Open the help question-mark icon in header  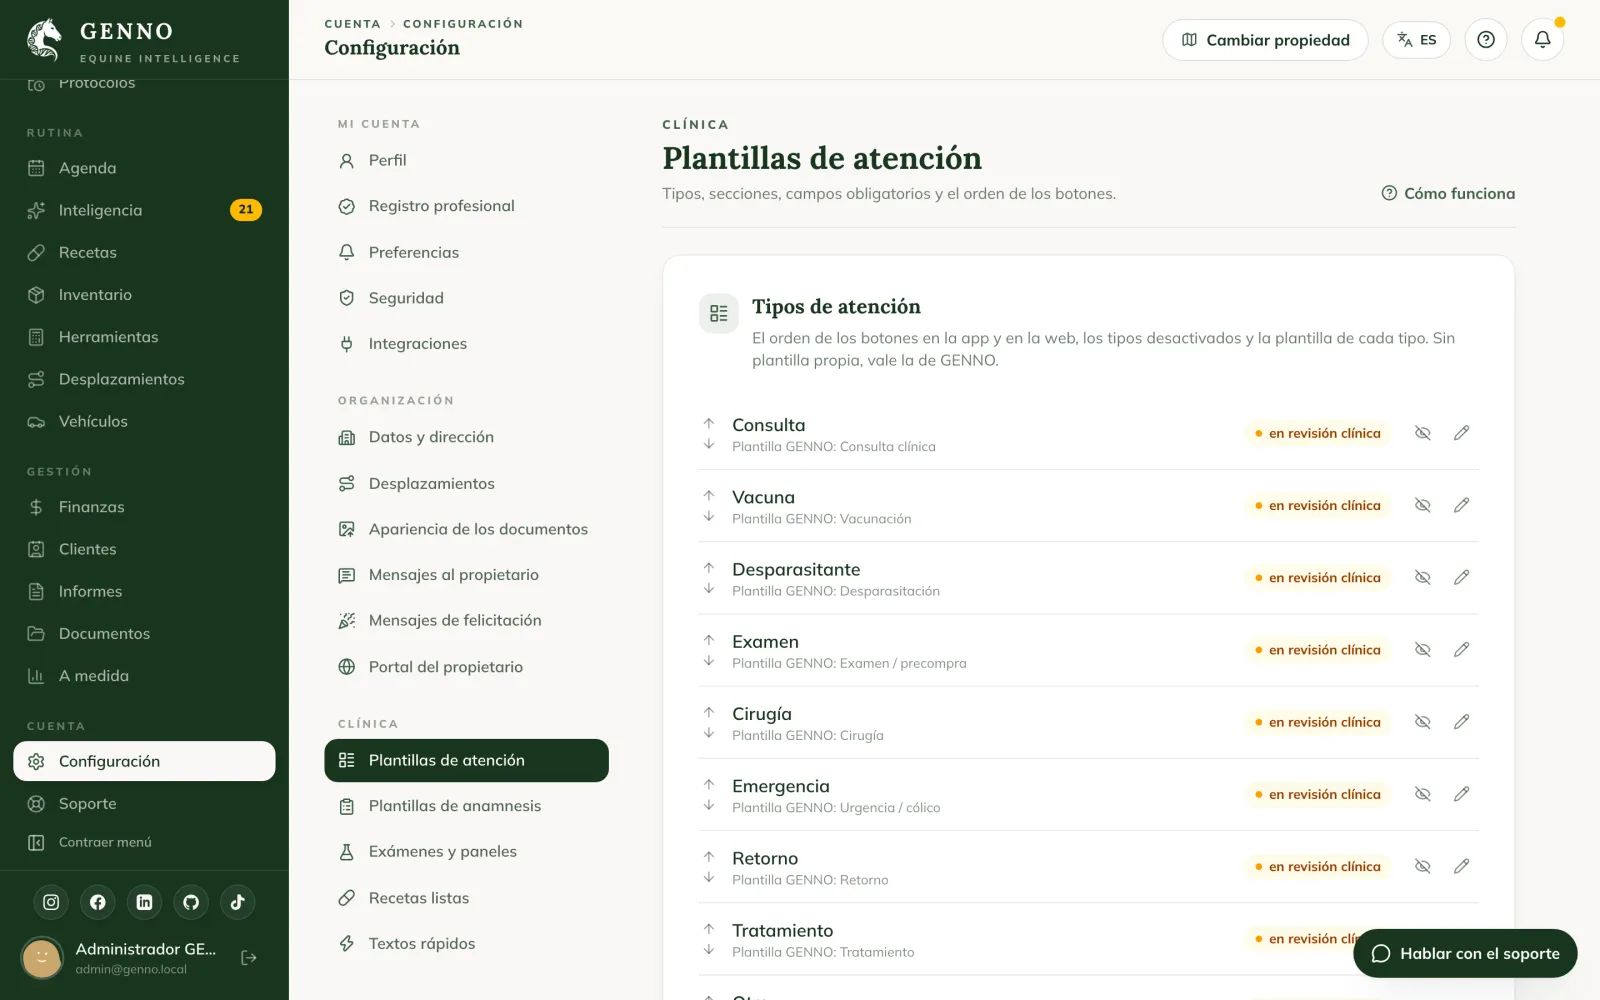[1486, 40]
